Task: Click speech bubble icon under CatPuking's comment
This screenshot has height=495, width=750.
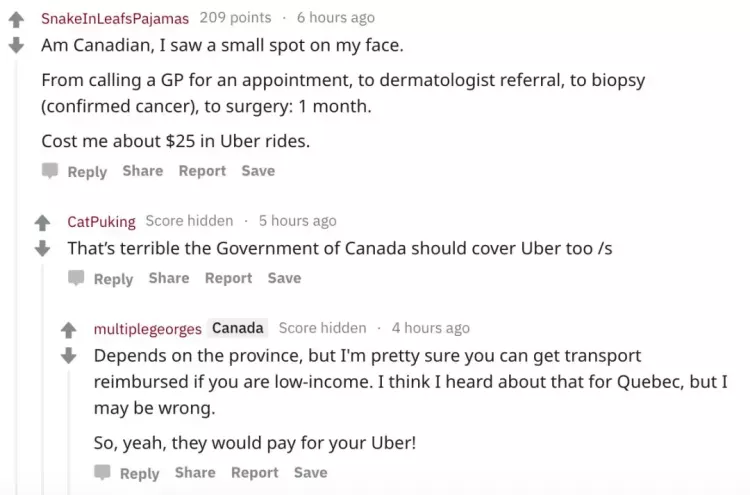Action: coord(76,278)
